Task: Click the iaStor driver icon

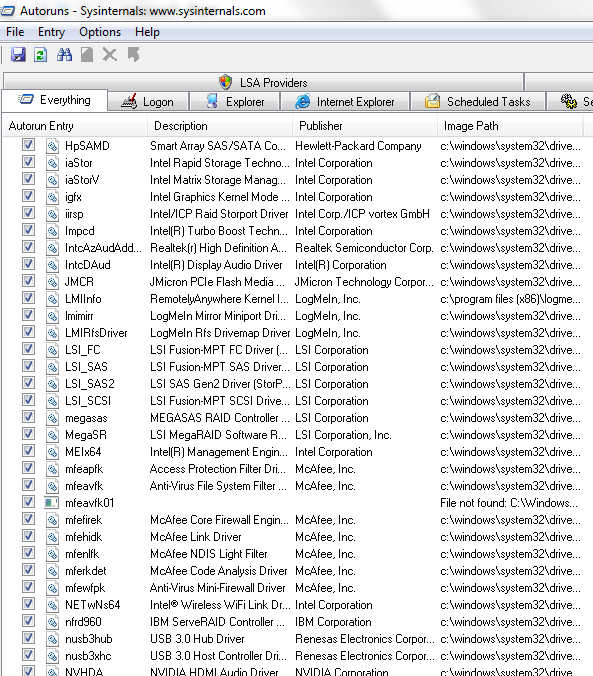Action: coord(52,163)
